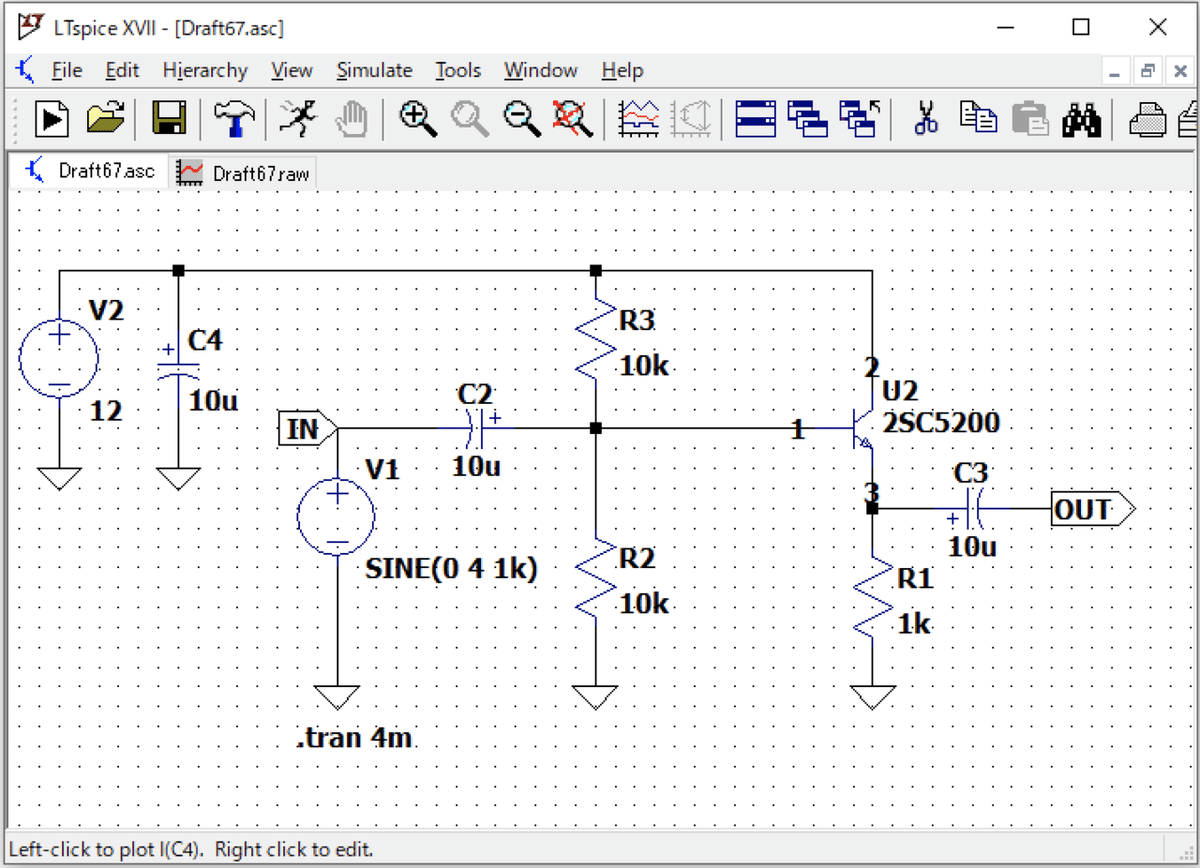The image size is (1200, 868).
Task: Click the Halt hand icon
Action: (x=350, y=119)
